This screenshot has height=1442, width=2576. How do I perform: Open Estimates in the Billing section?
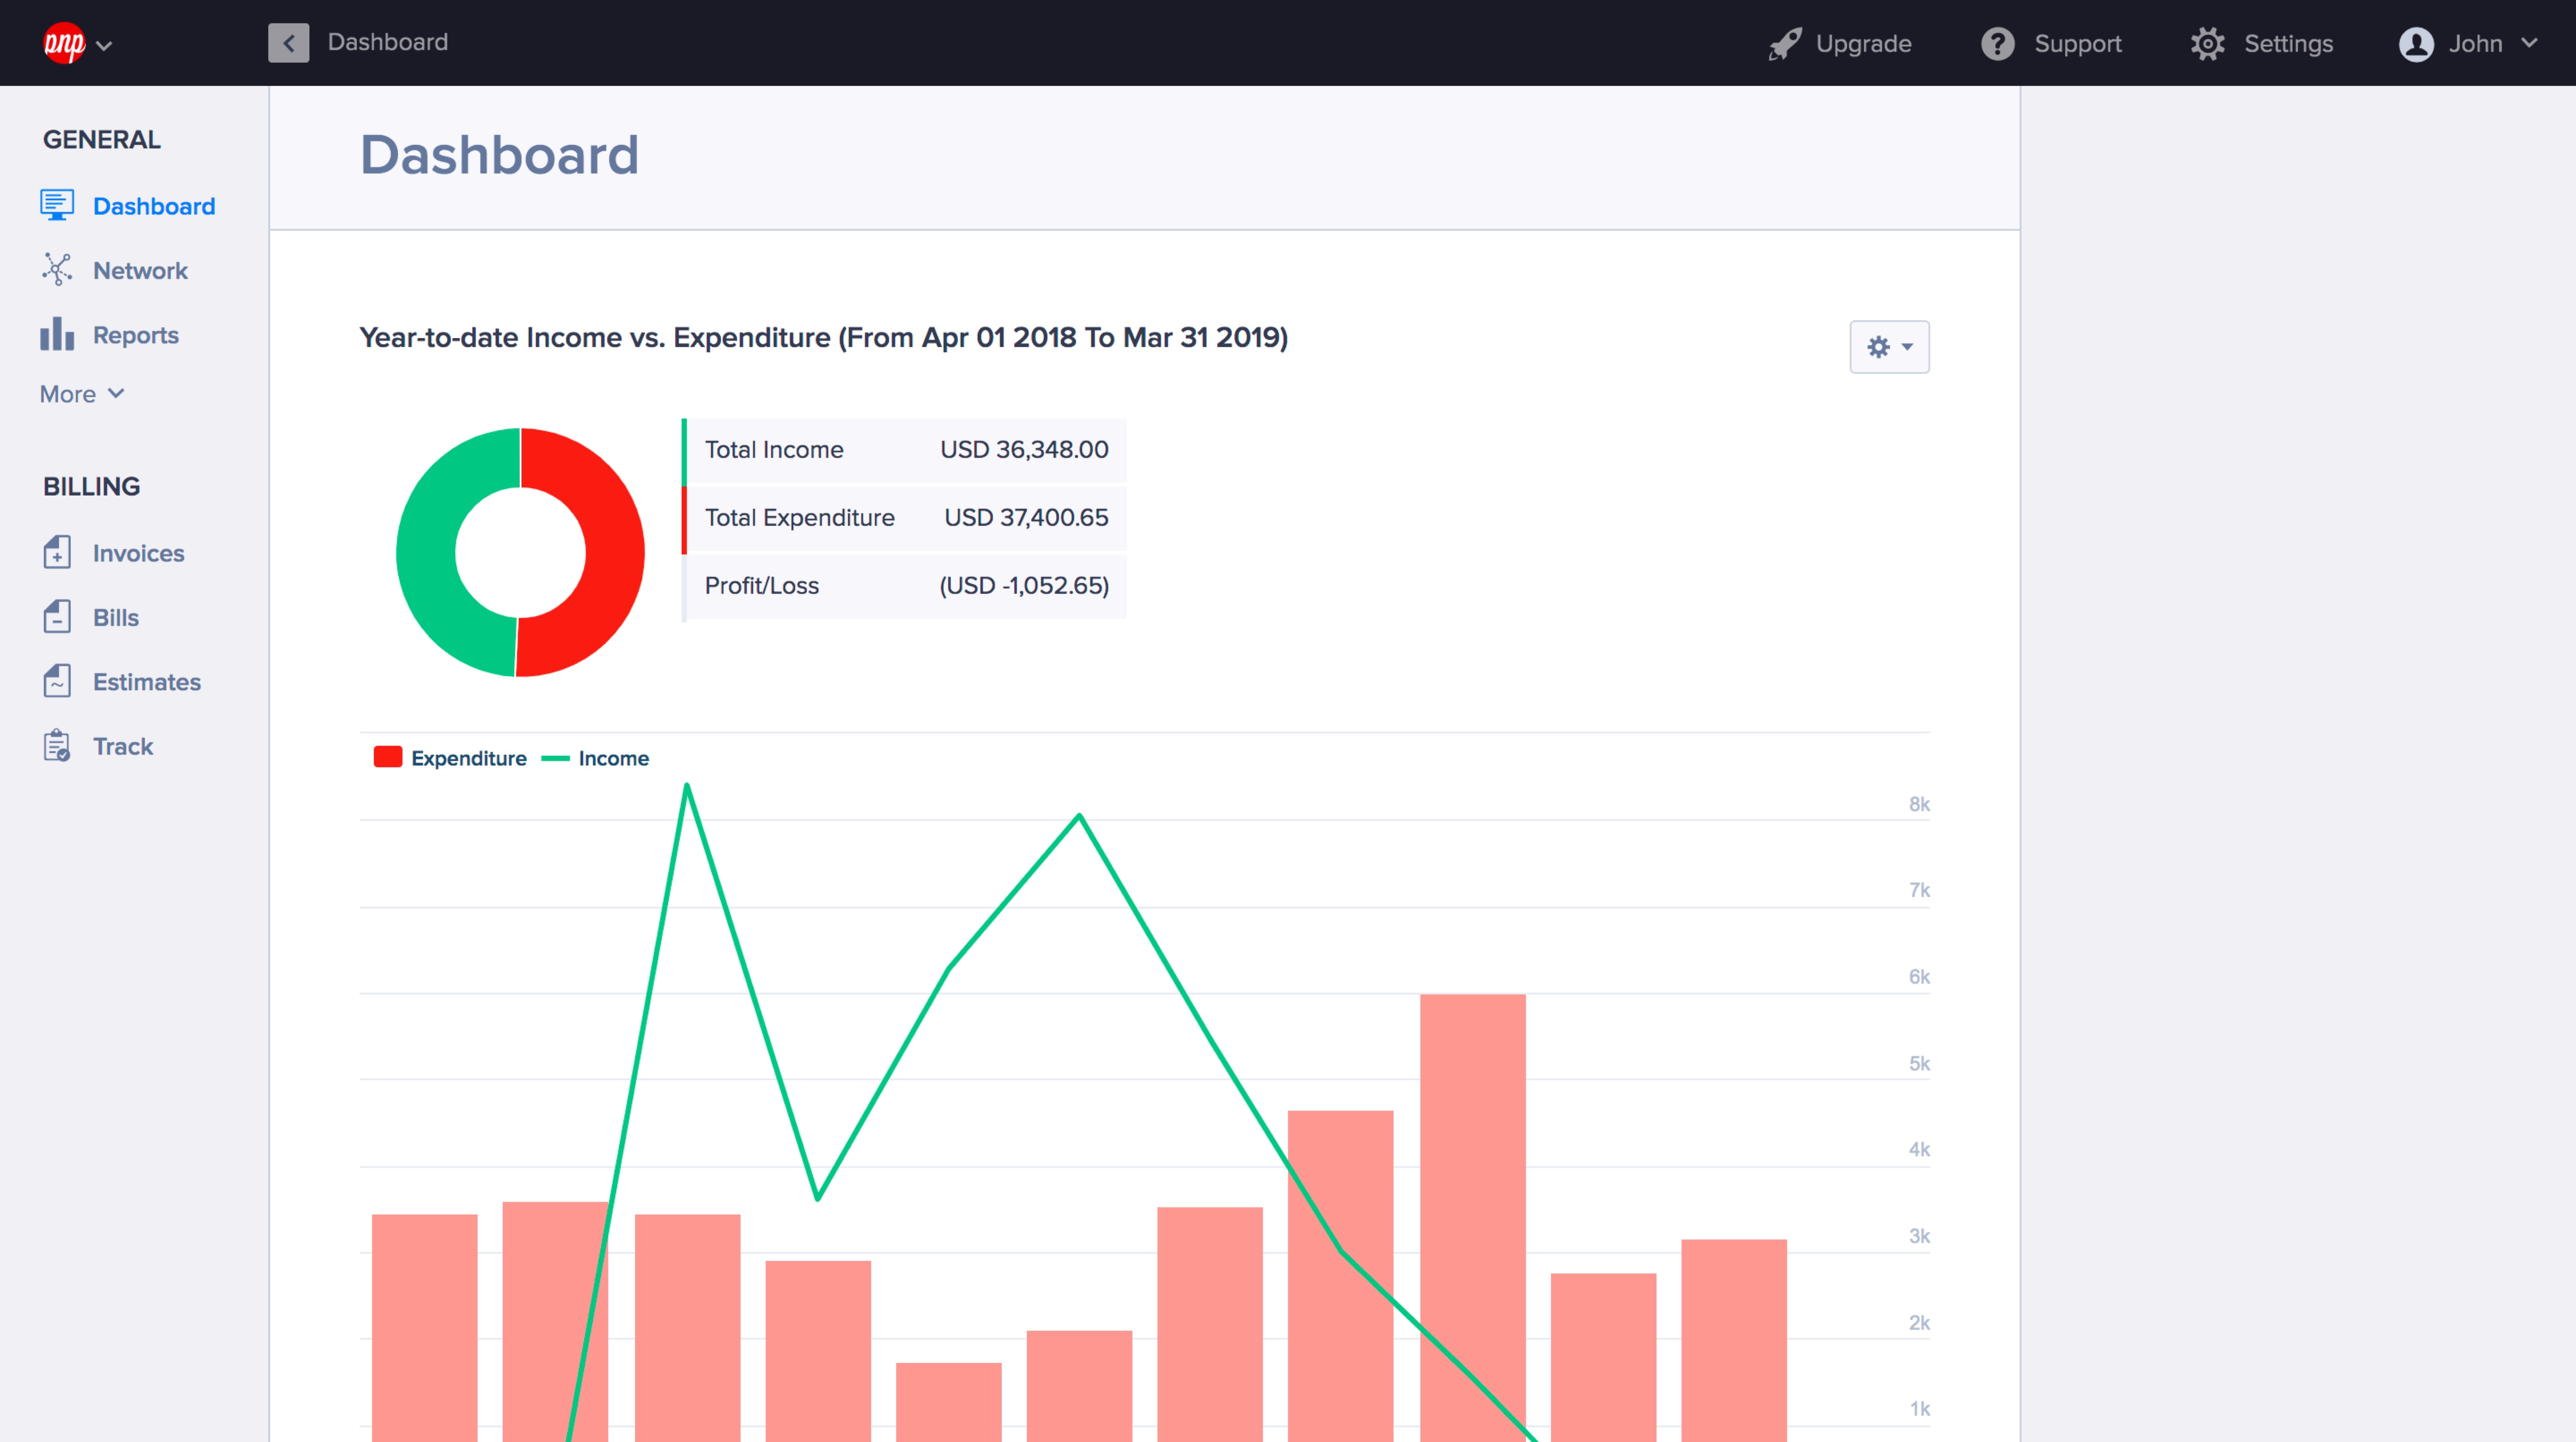coord(147,682)
